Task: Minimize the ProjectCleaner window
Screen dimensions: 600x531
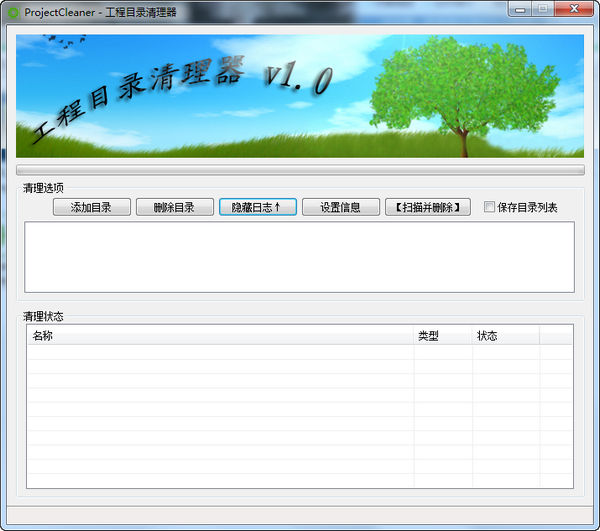Action: pos(520,9)
